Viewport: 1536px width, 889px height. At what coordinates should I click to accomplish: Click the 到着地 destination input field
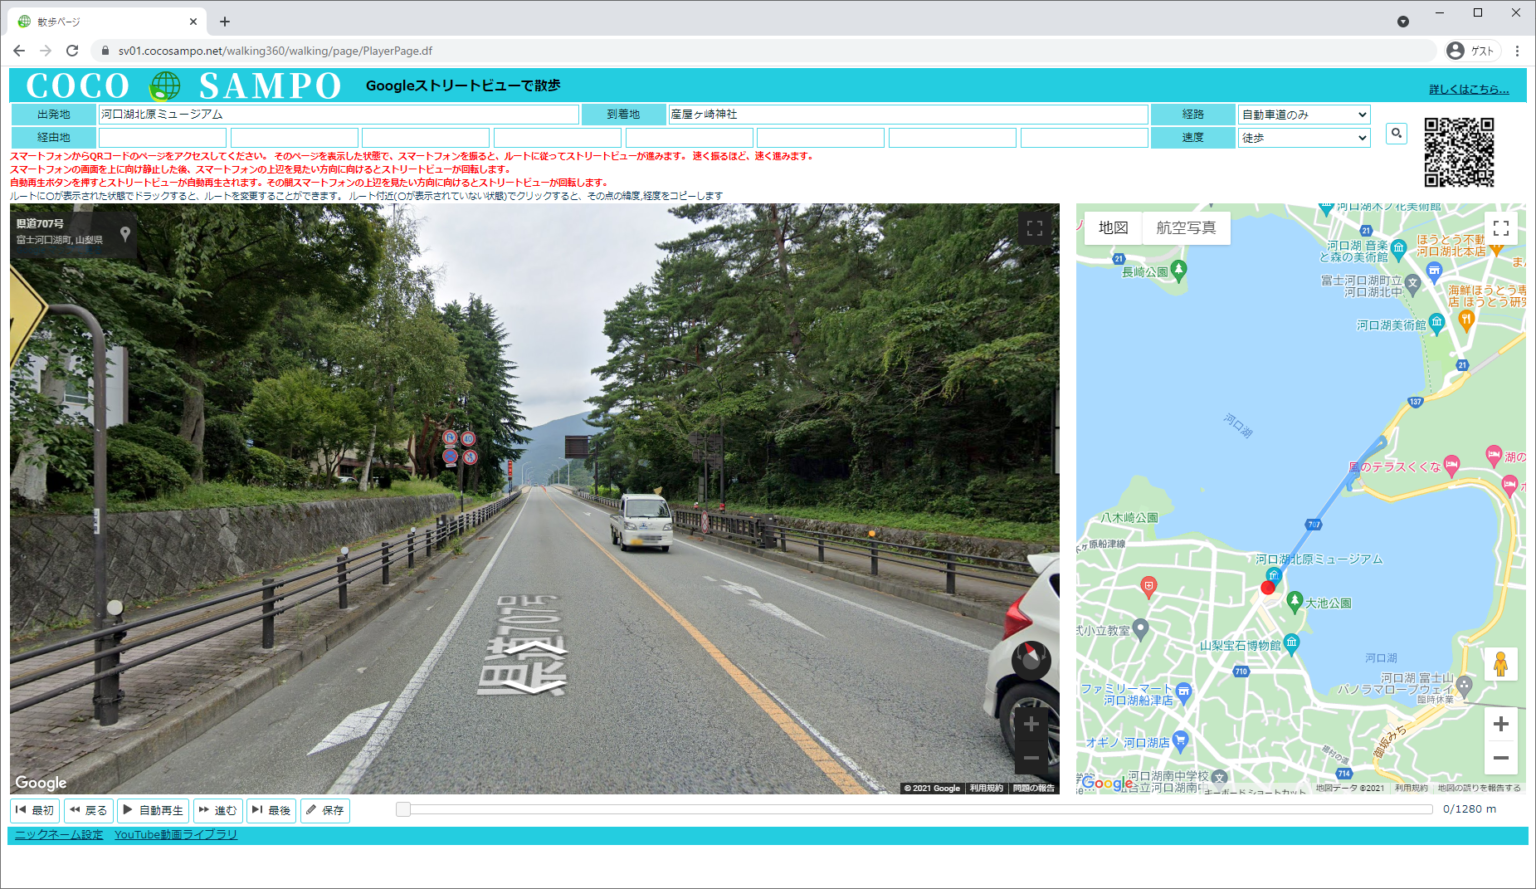908,115
